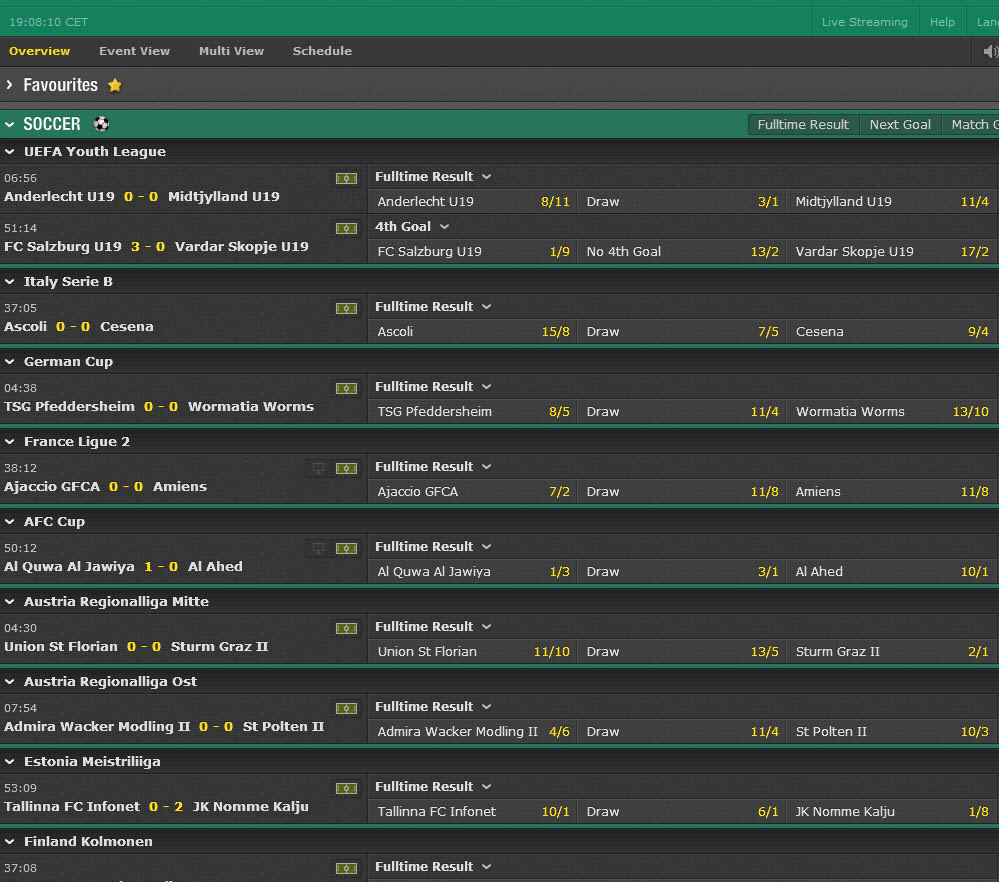Open the Schedule tab
The width and height of the screenshot is (999, 882).
point(322,51)
